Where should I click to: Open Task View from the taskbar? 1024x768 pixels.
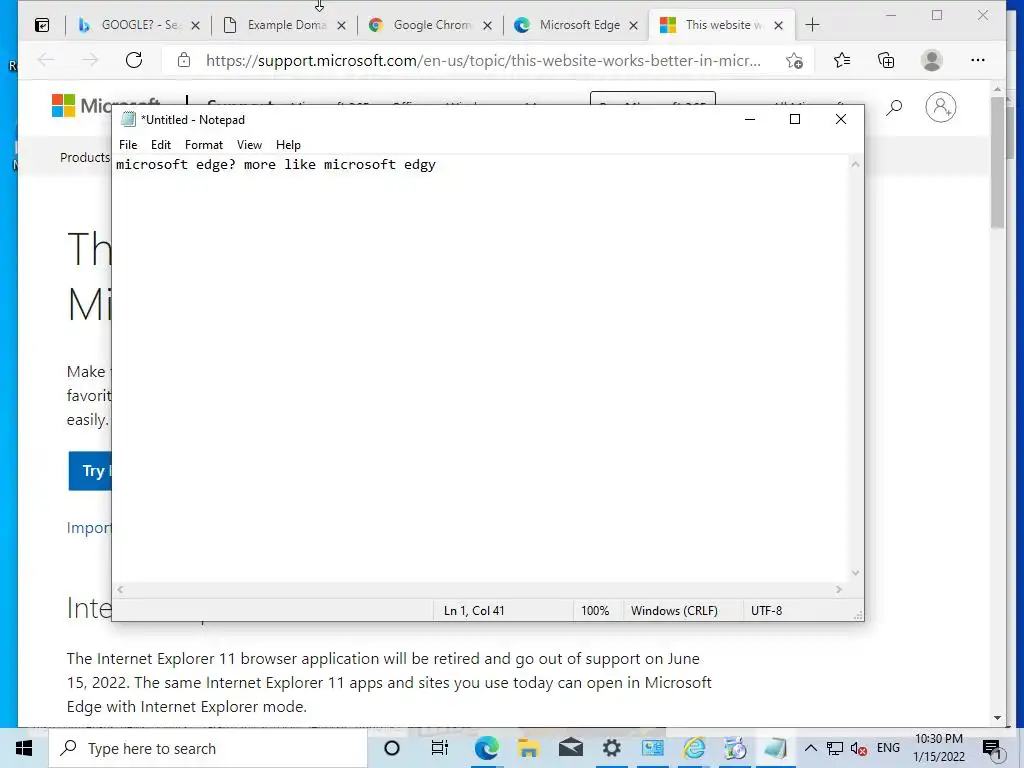[x=440, y=748]
